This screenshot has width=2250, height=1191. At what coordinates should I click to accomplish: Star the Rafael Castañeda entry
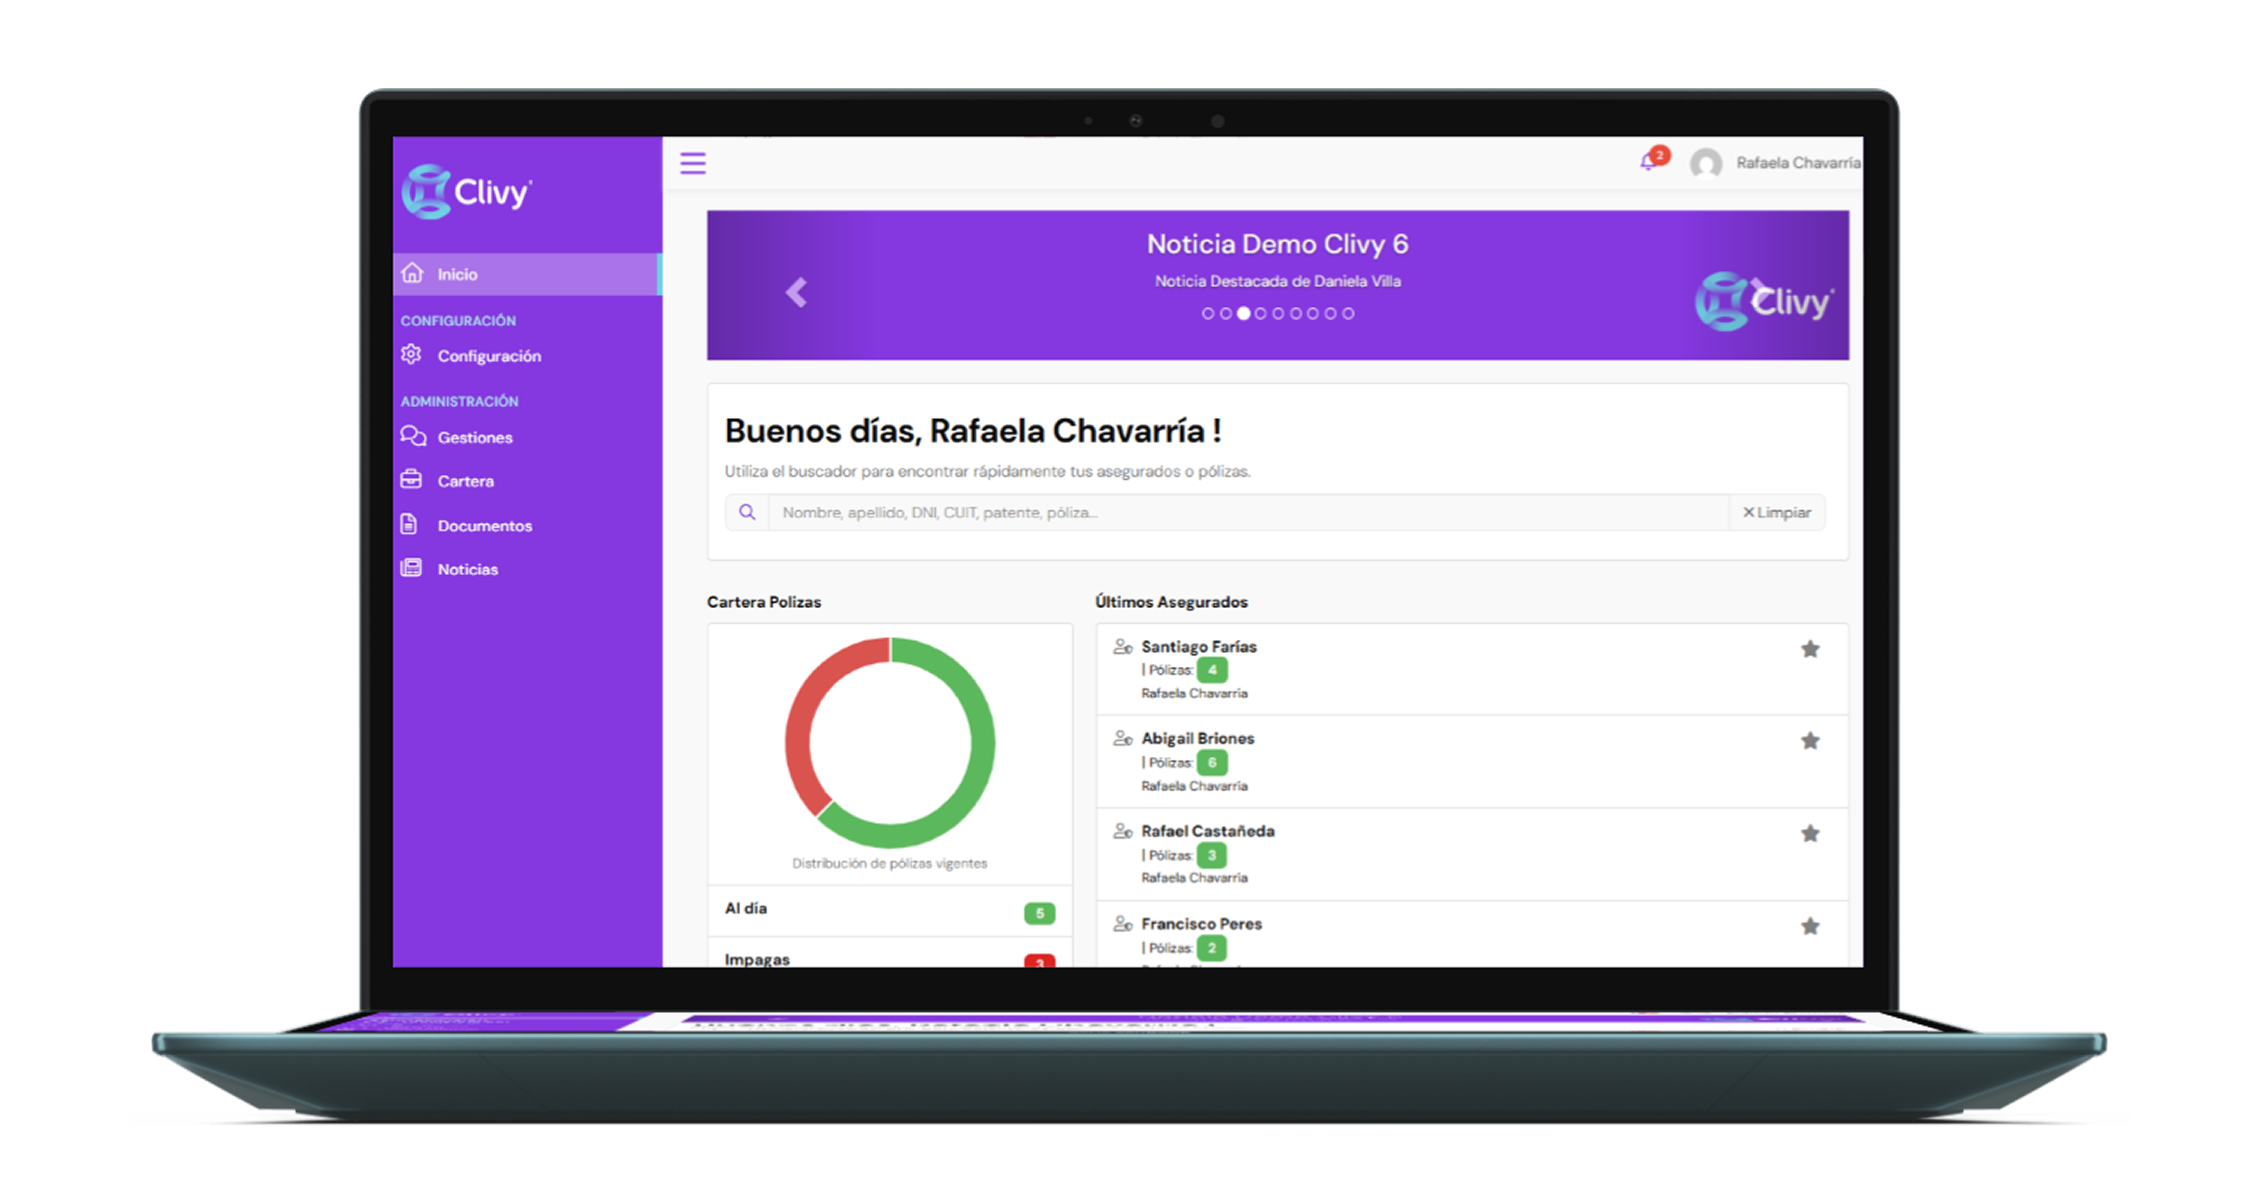pos(1810,833)
